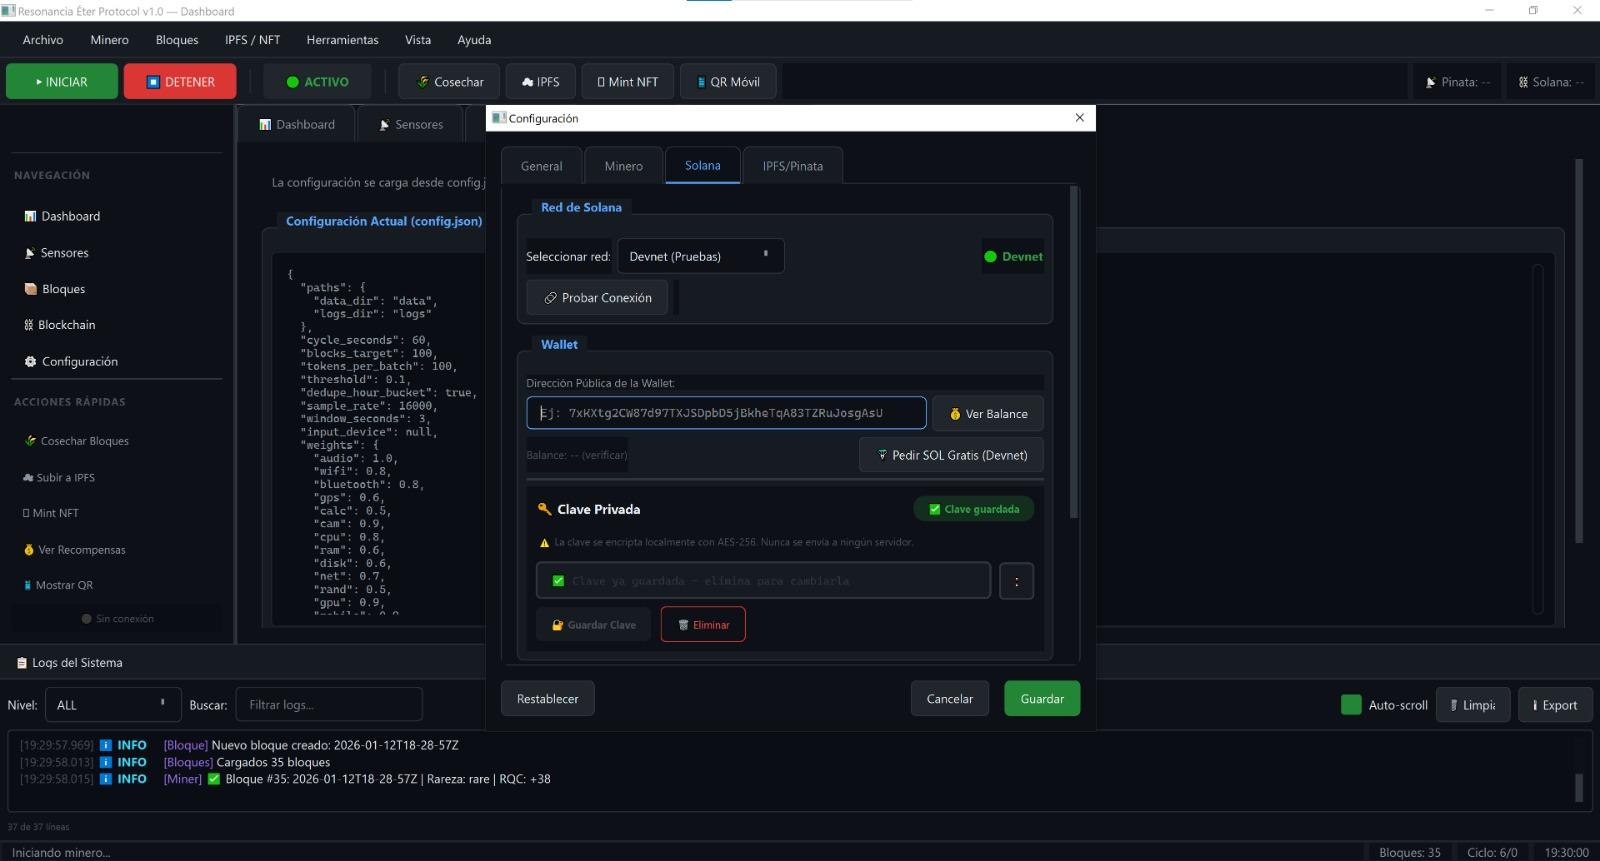Click the green Guardar button

coord(1041,699)
